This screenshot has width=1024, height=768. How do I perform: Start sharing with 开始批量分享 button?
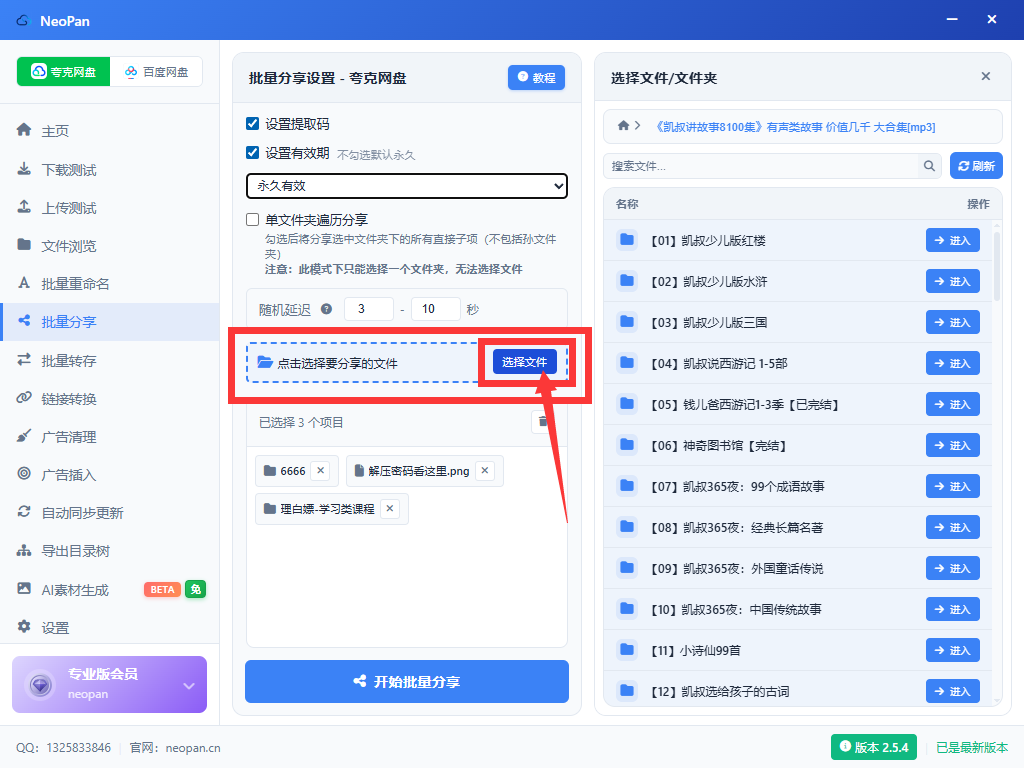click(407, 681)
